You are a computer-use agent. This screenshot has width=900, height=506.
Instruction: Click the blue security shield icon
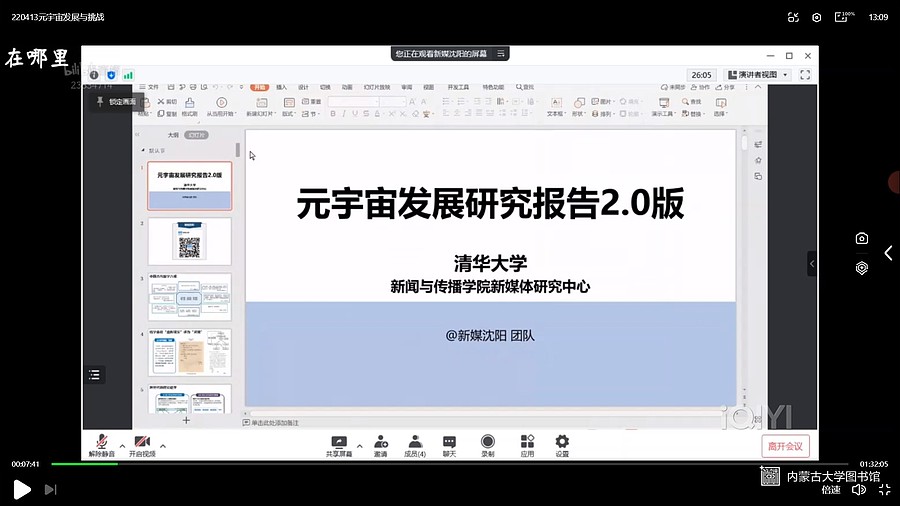click(111, 75)
